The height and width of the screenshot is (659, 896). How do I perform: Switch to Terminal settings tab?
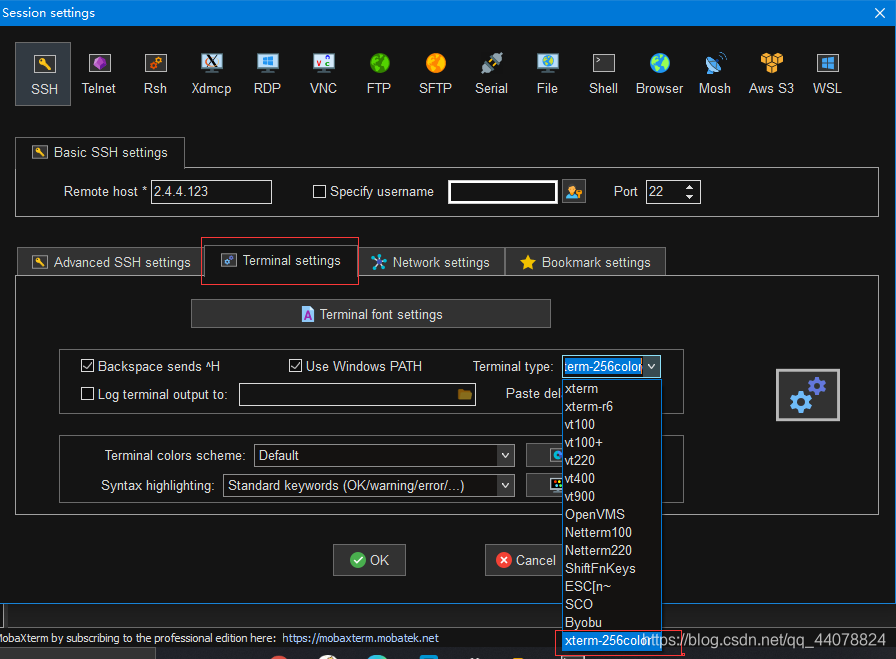[x=280, y=261]
